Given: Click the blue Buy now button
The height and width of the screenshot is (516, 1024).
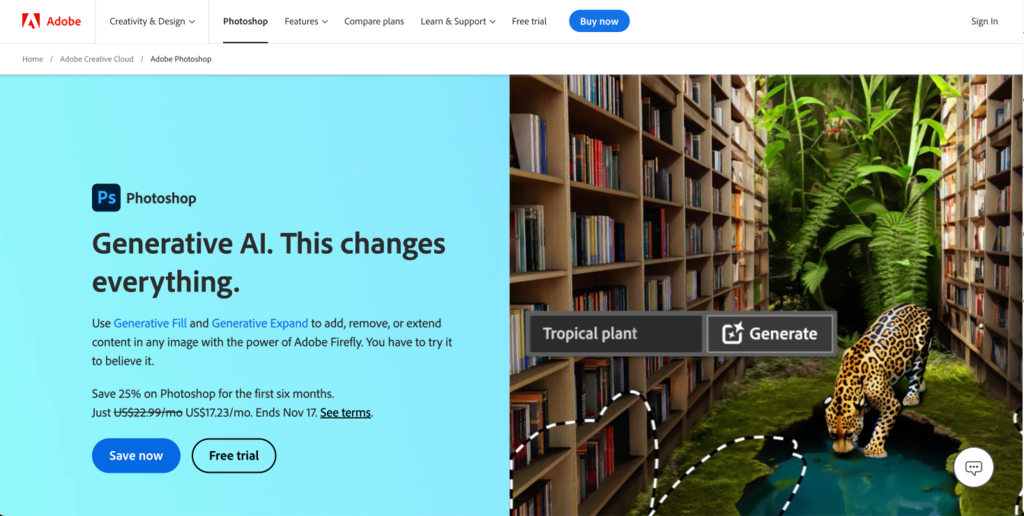Looking at the screenshot, I should tap(599, 21).
